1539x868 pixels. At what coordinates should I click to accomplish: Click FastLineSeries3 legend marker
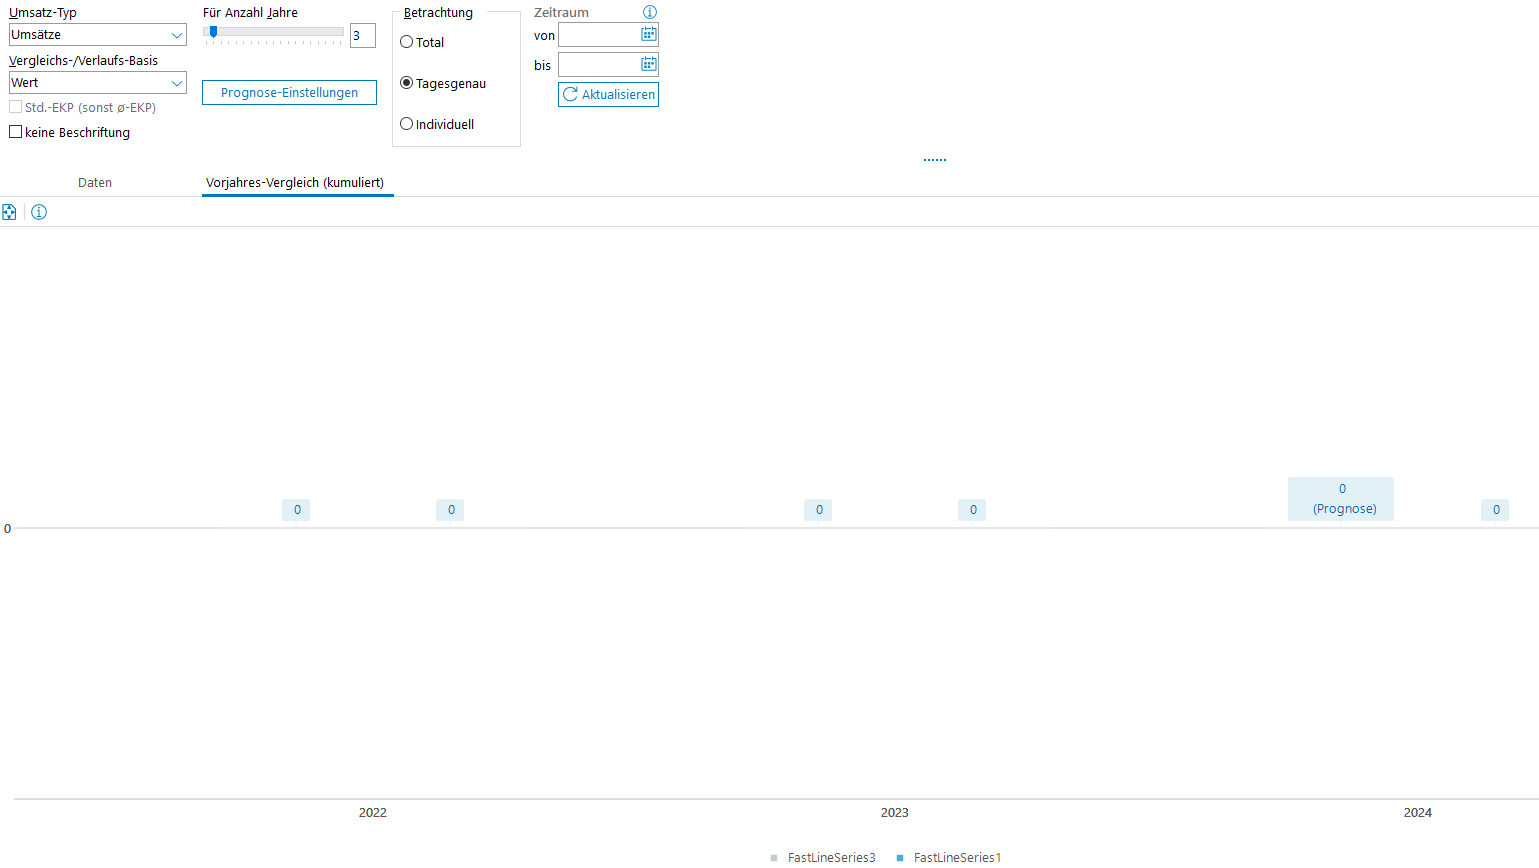pyautogui.click(x=774, y=858)
